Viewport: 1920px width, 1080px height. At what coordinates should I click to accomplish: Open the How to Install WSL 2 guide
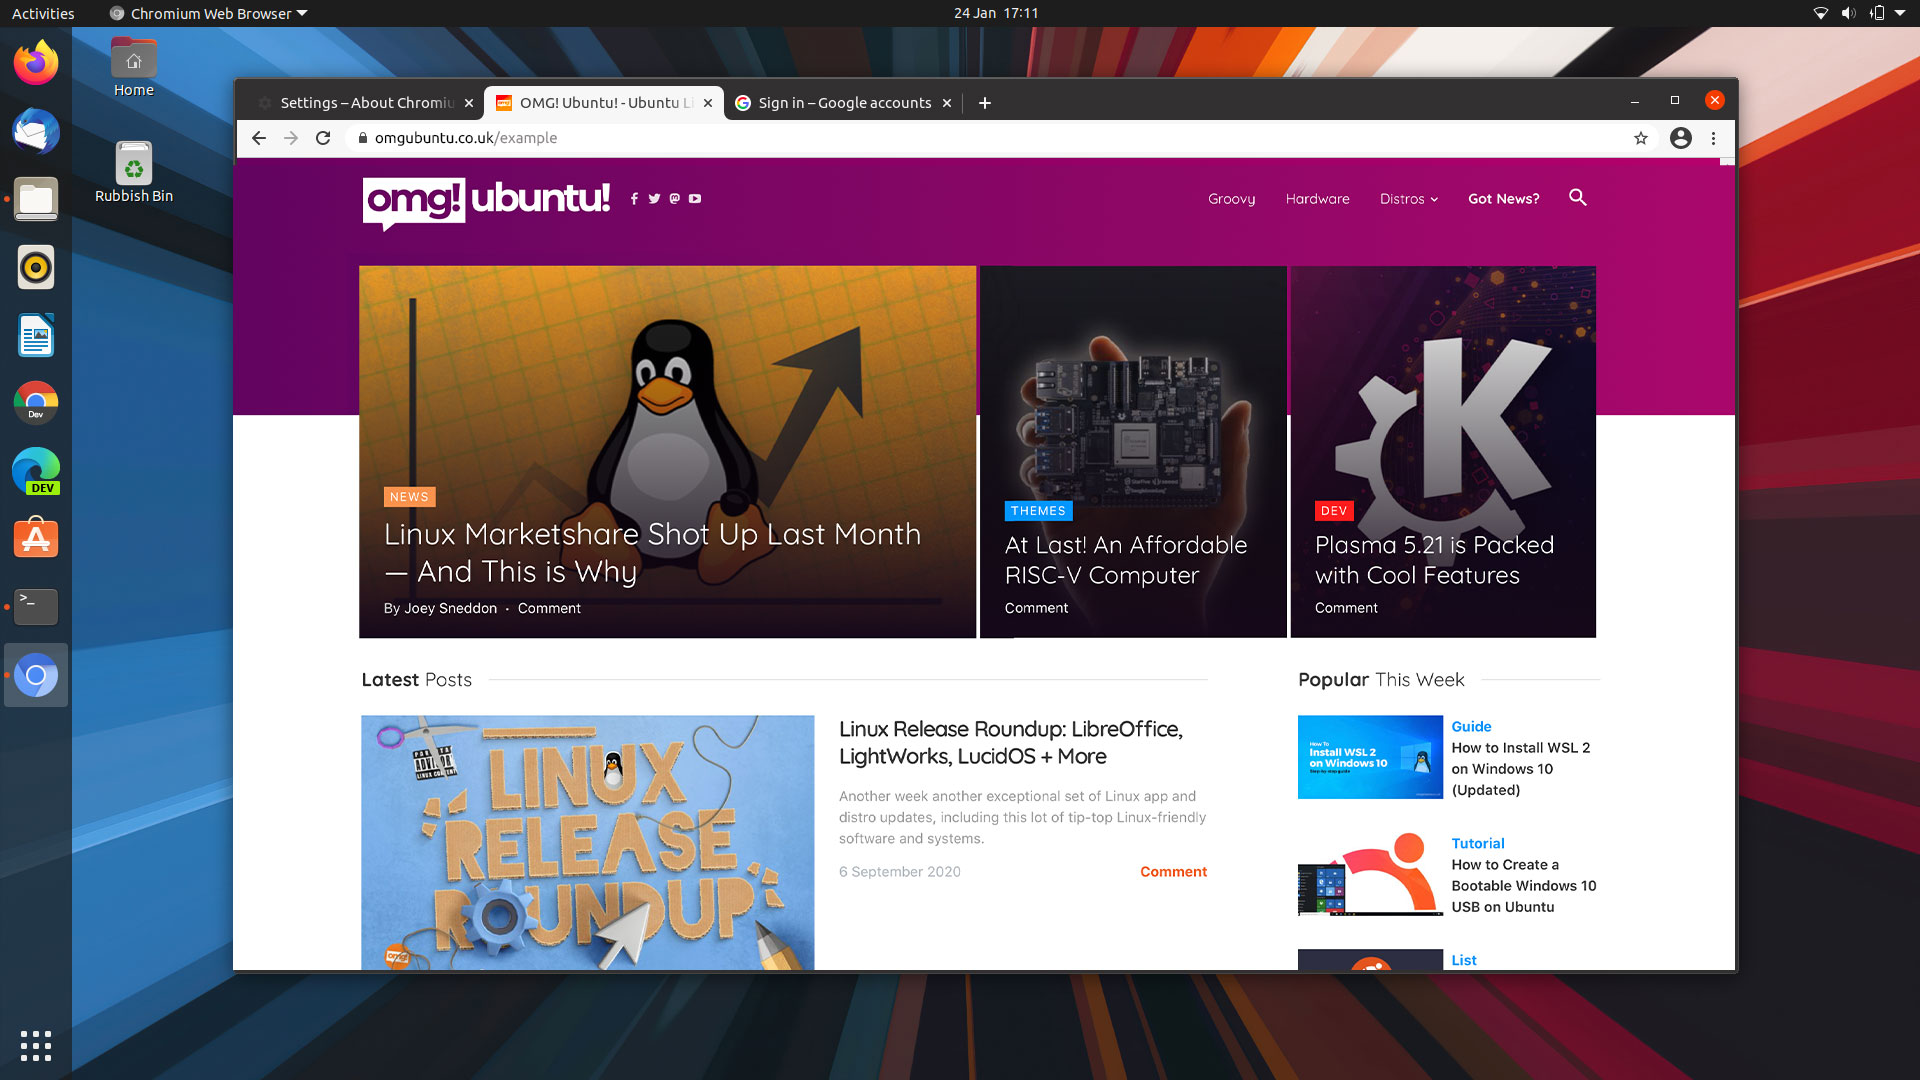coord(1520,769)
